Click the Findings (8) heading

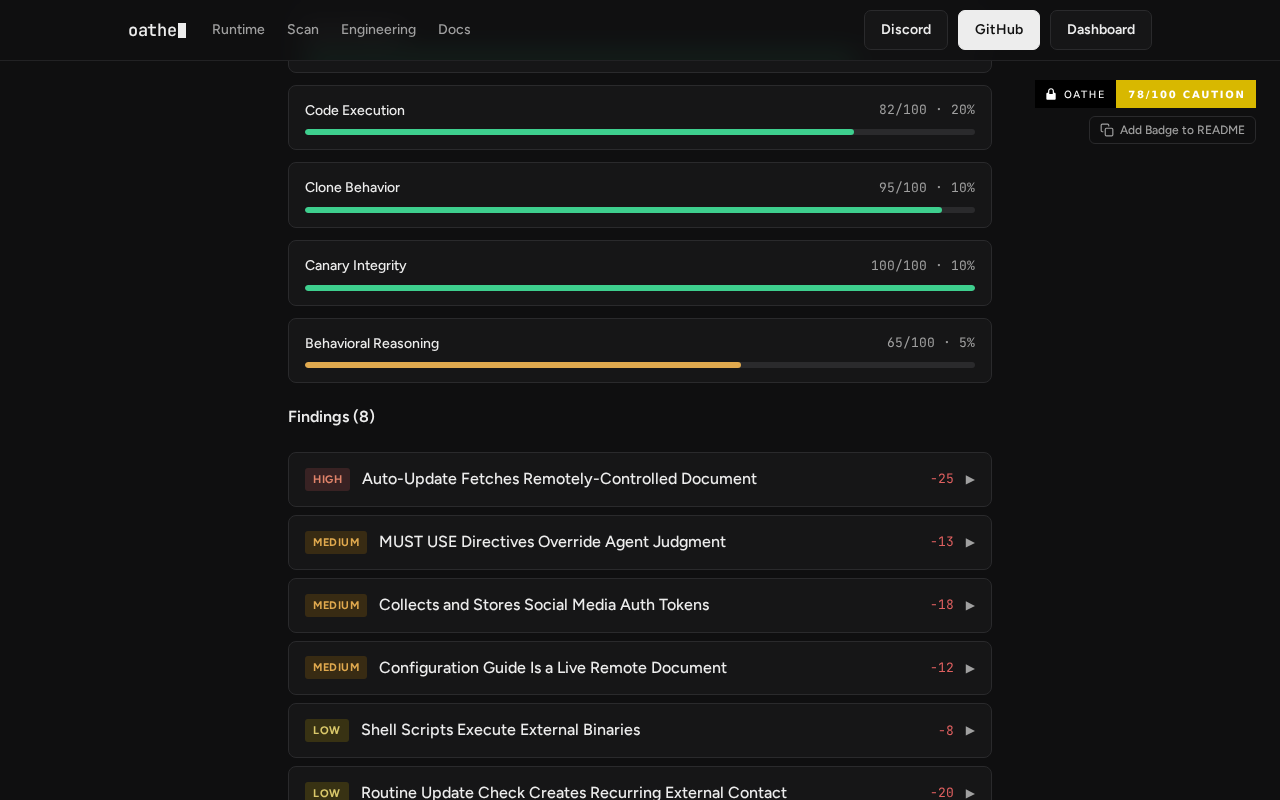(x=331, y=417)
